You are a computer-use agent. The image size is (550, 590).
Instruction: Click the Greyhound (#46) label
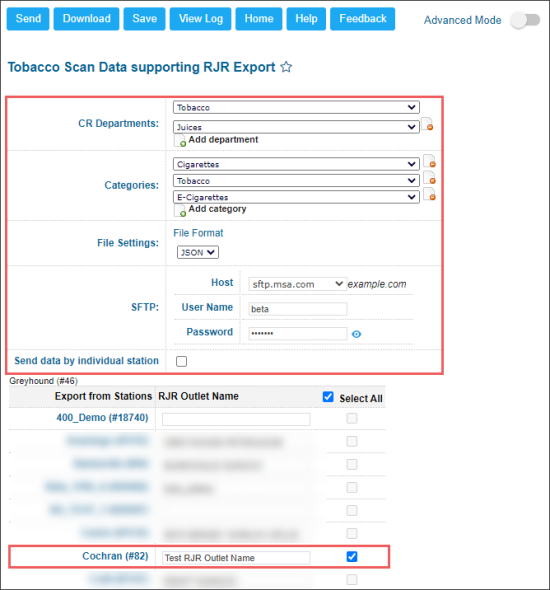point(44,381)
